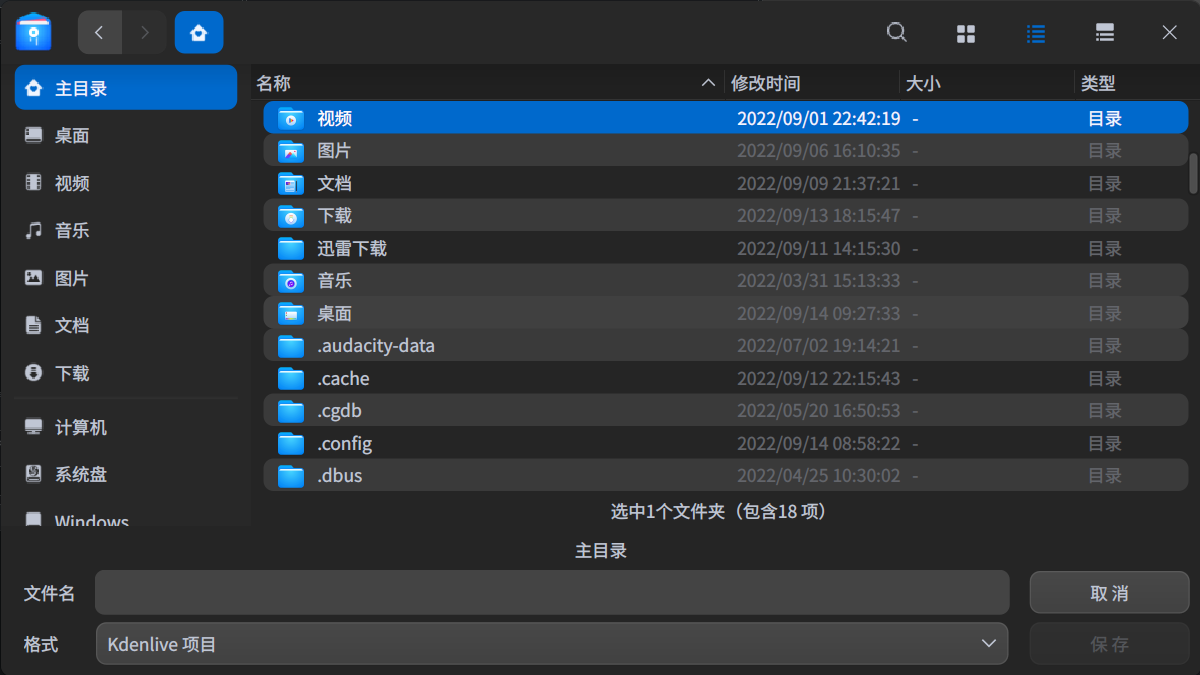Click the 音乐 folder icon in file list
The width and height of the screenshot is (1200, 675).
[x=291, y=281]
